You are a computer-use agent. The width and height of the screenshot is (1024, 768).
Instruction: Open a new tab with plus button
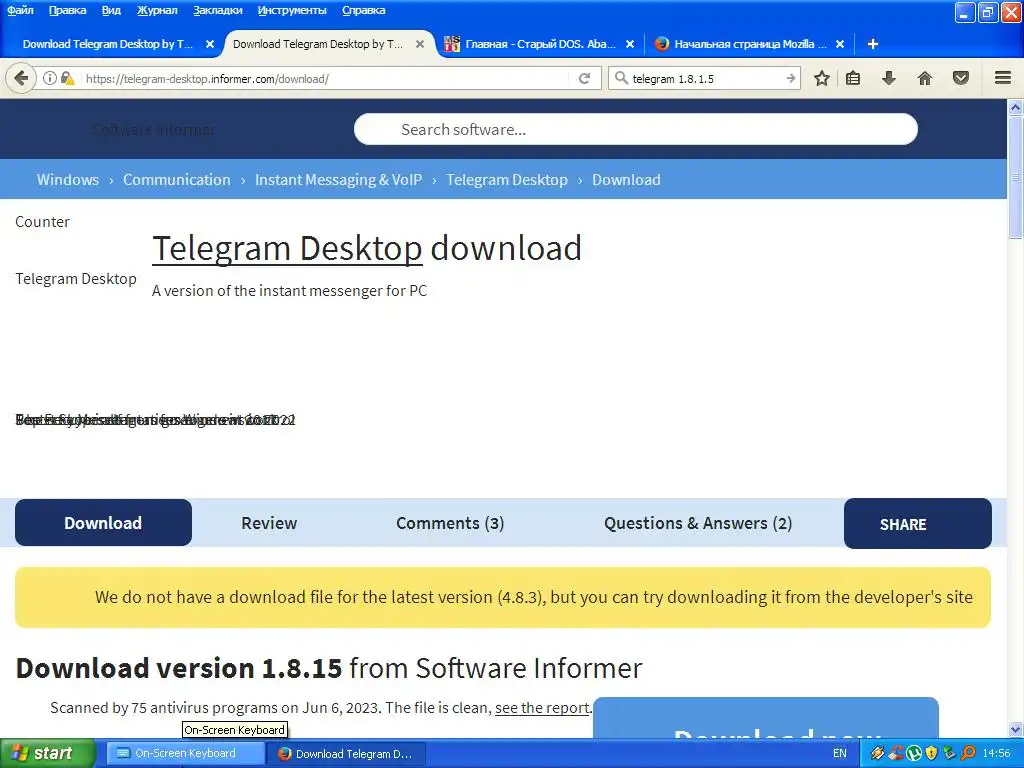(872, 44)
